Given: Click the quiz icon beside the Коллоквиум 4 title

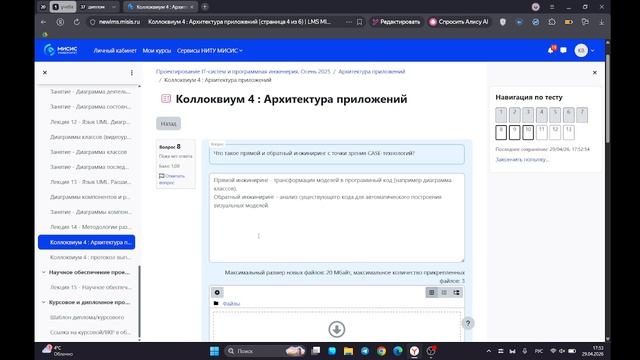Looking at the screenshot, I should [166, 99].
